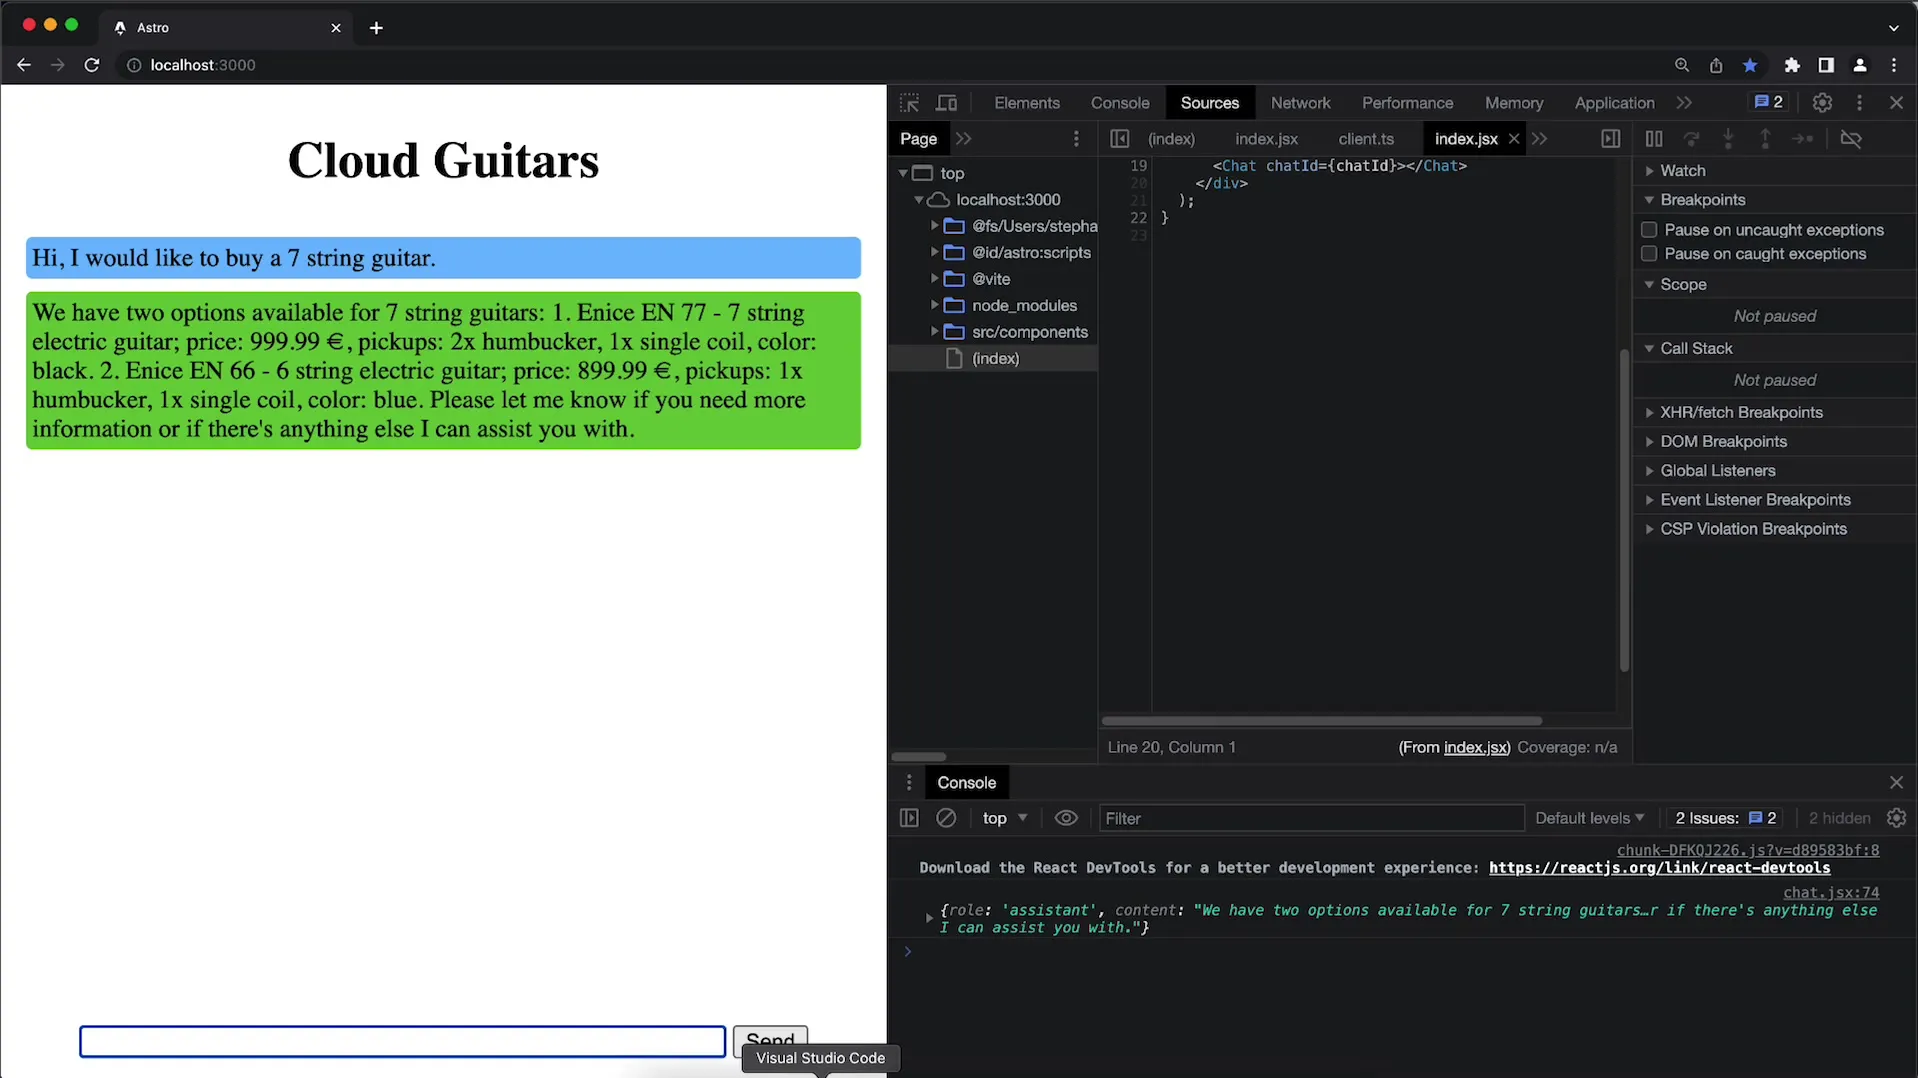Select the (index) file in tree

tap(994, 358)
